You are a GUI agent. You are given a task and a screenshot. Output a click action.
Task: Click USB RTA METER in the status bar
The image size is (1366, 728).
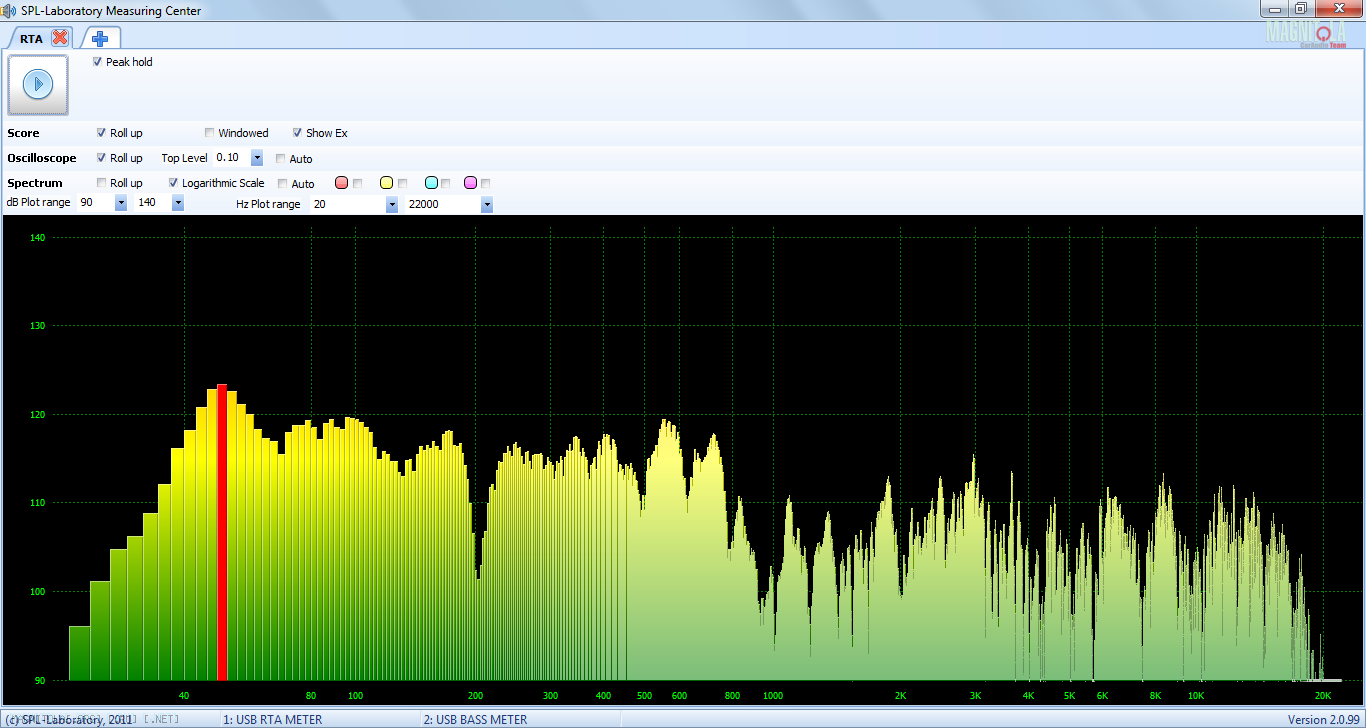click(x=272, y=719)
